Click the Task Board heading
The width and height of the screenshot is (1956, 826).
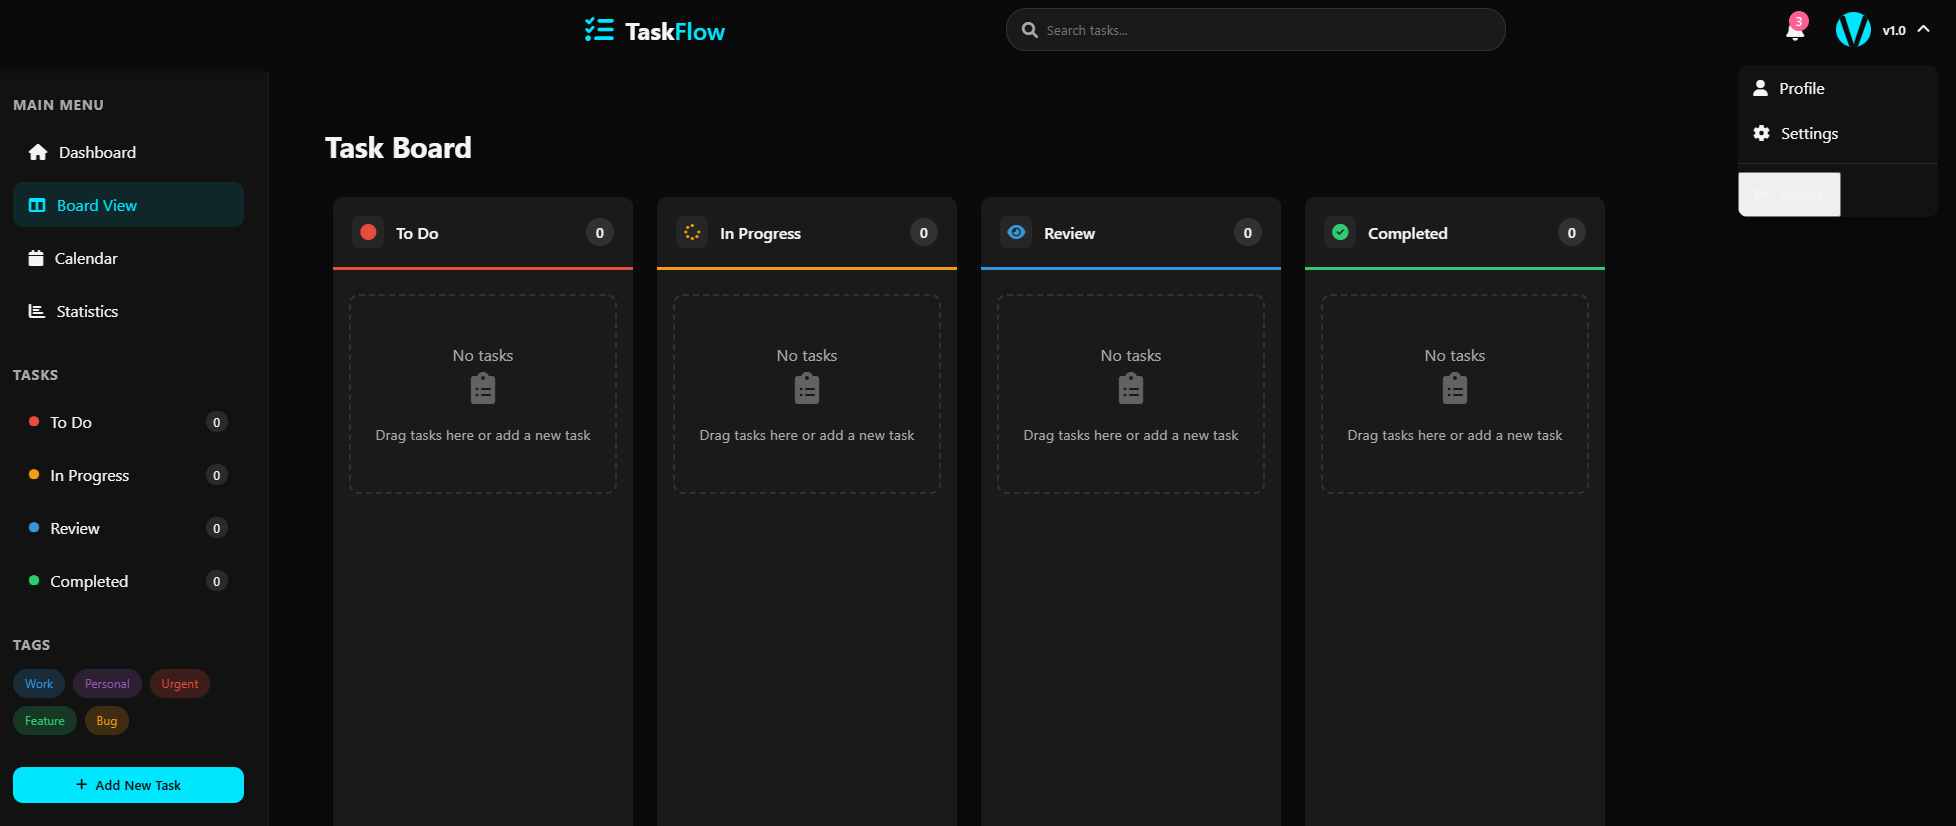click(x=398, y=148)
